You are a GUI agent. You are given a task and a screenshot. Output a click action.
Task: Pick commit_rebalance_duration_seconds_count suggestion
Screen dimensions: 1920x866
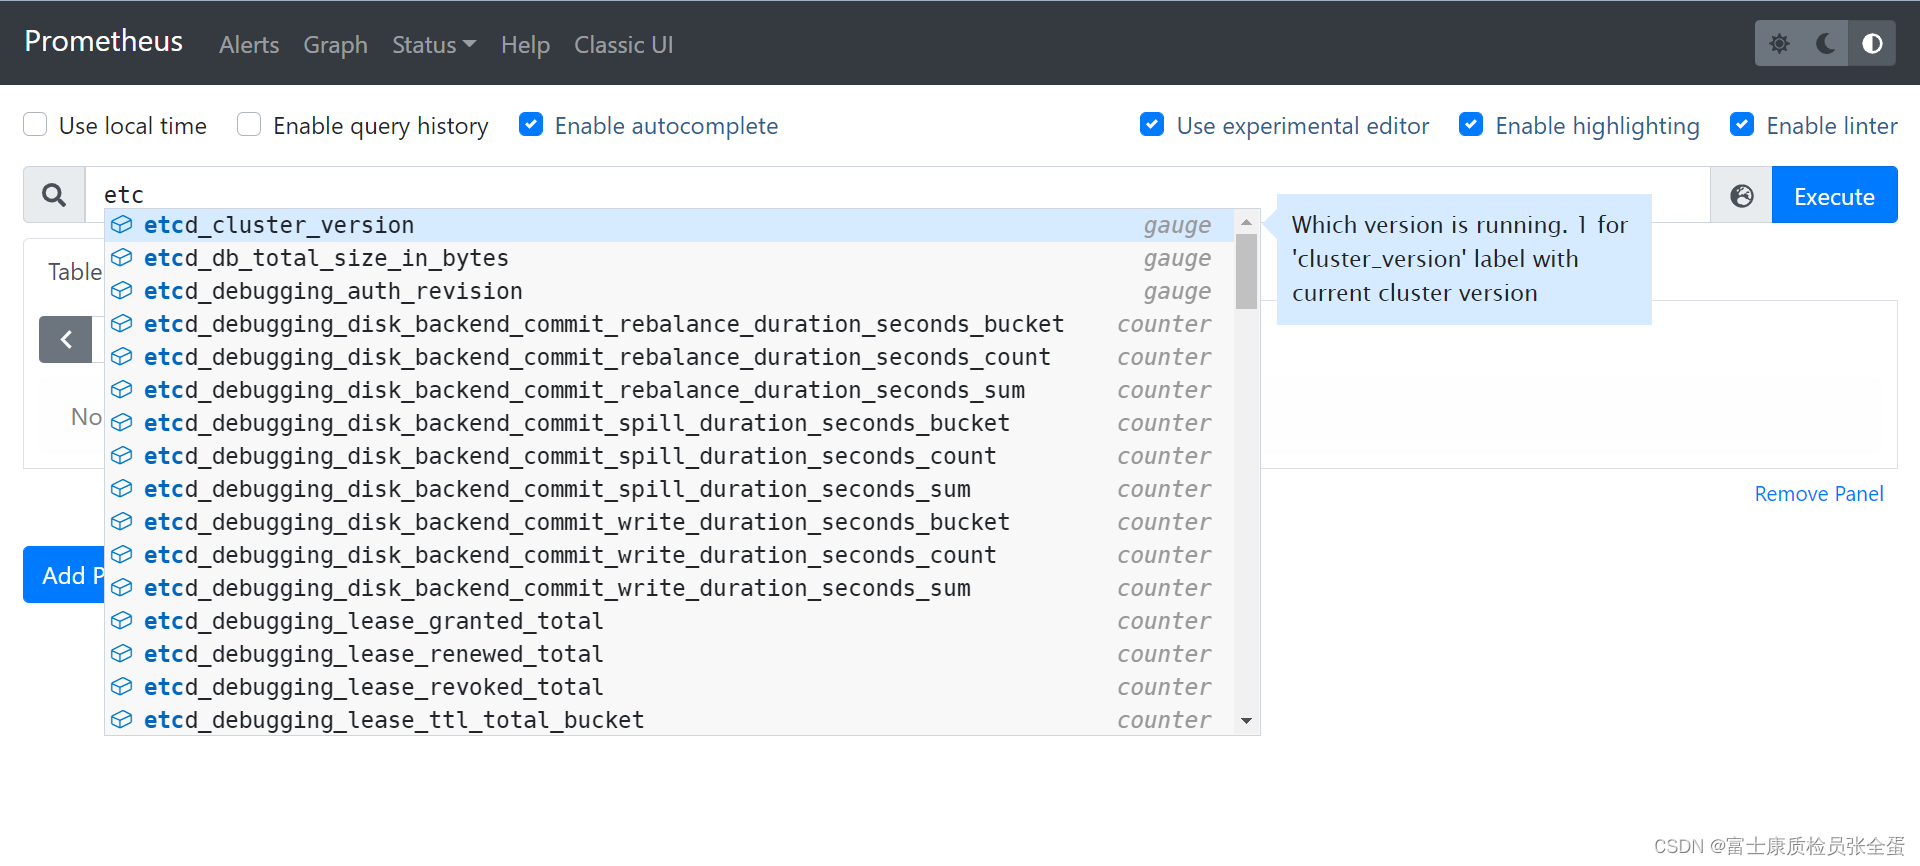point(669,357)
